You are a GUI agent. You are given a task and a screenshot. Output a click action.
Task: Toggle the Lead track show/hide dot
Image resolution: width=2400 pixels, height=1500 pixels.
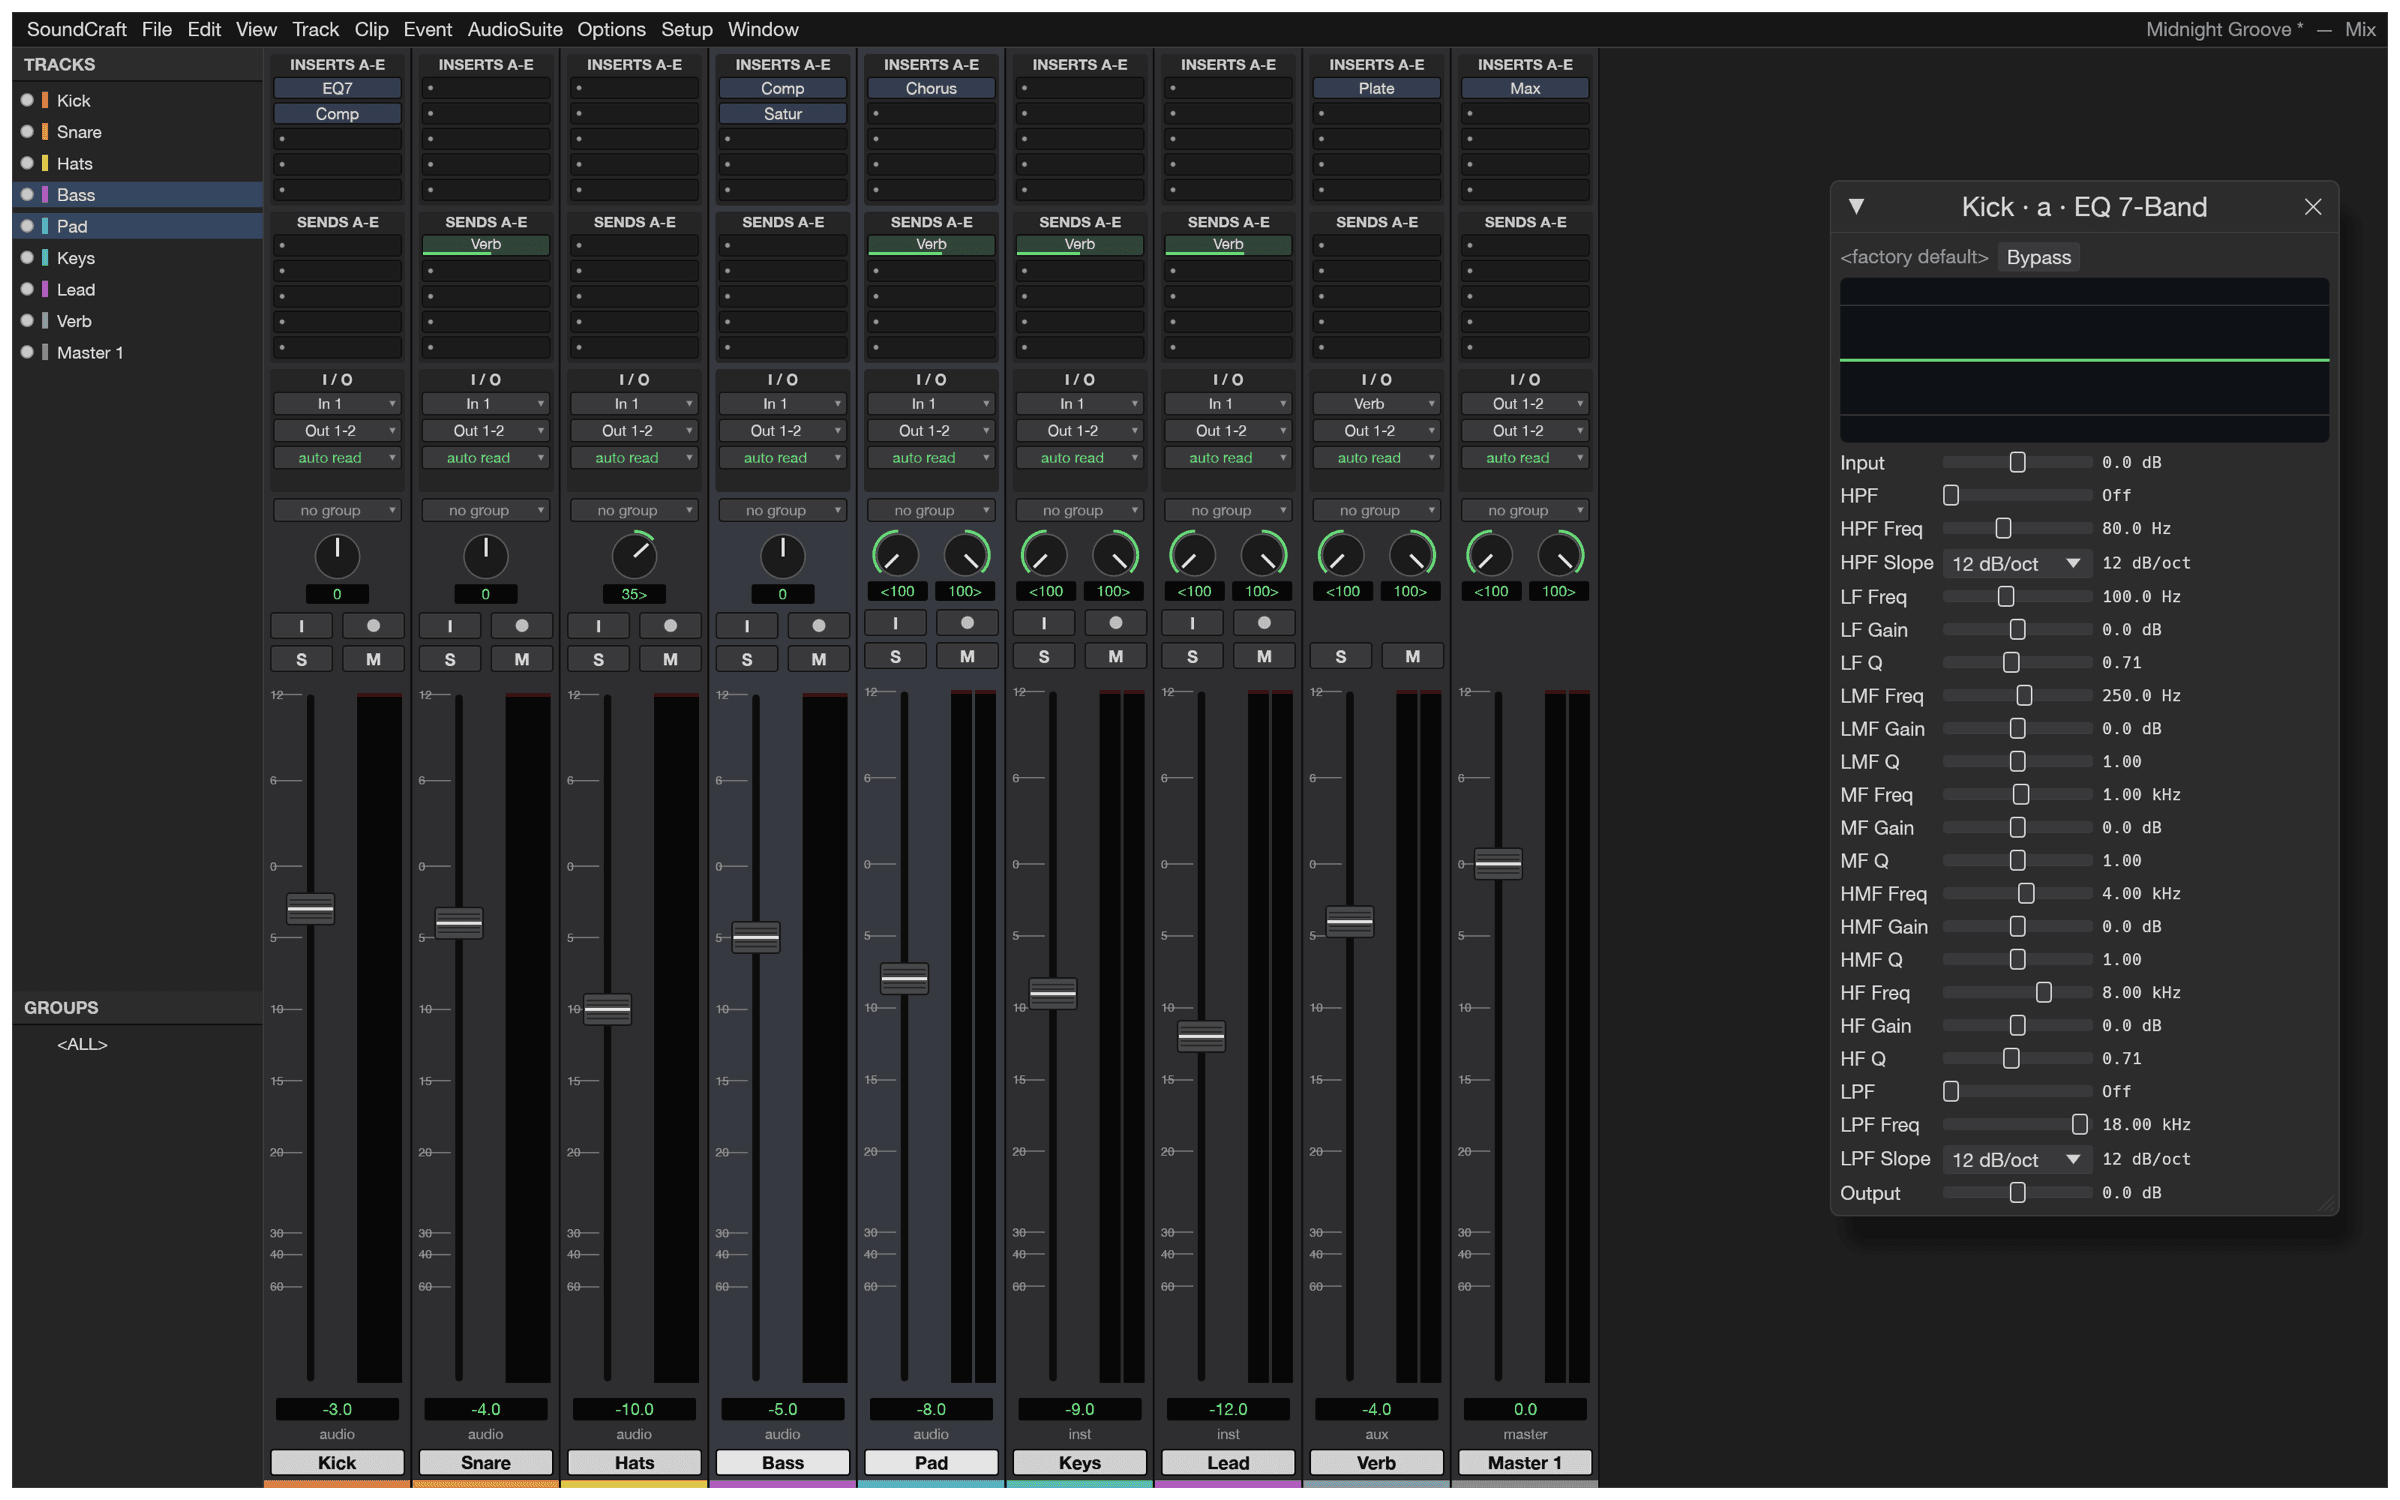click(27, 289)
